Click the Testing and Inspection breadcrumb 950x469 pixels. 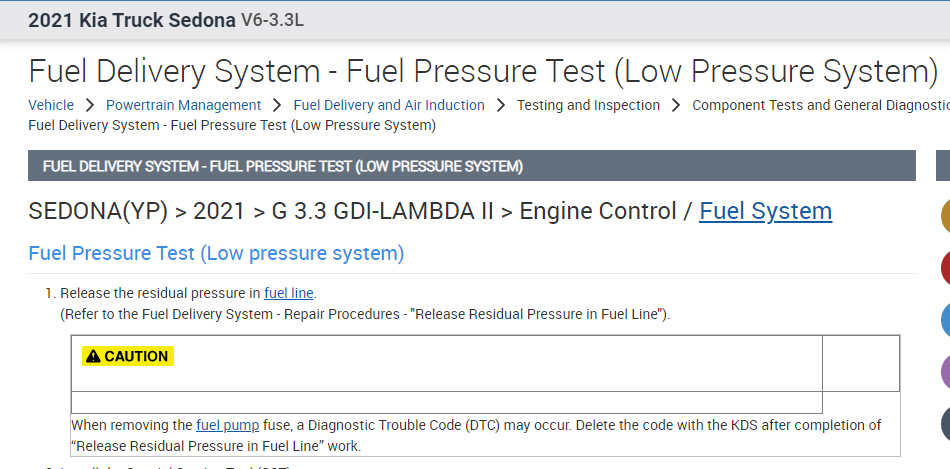tap(588, 105)
